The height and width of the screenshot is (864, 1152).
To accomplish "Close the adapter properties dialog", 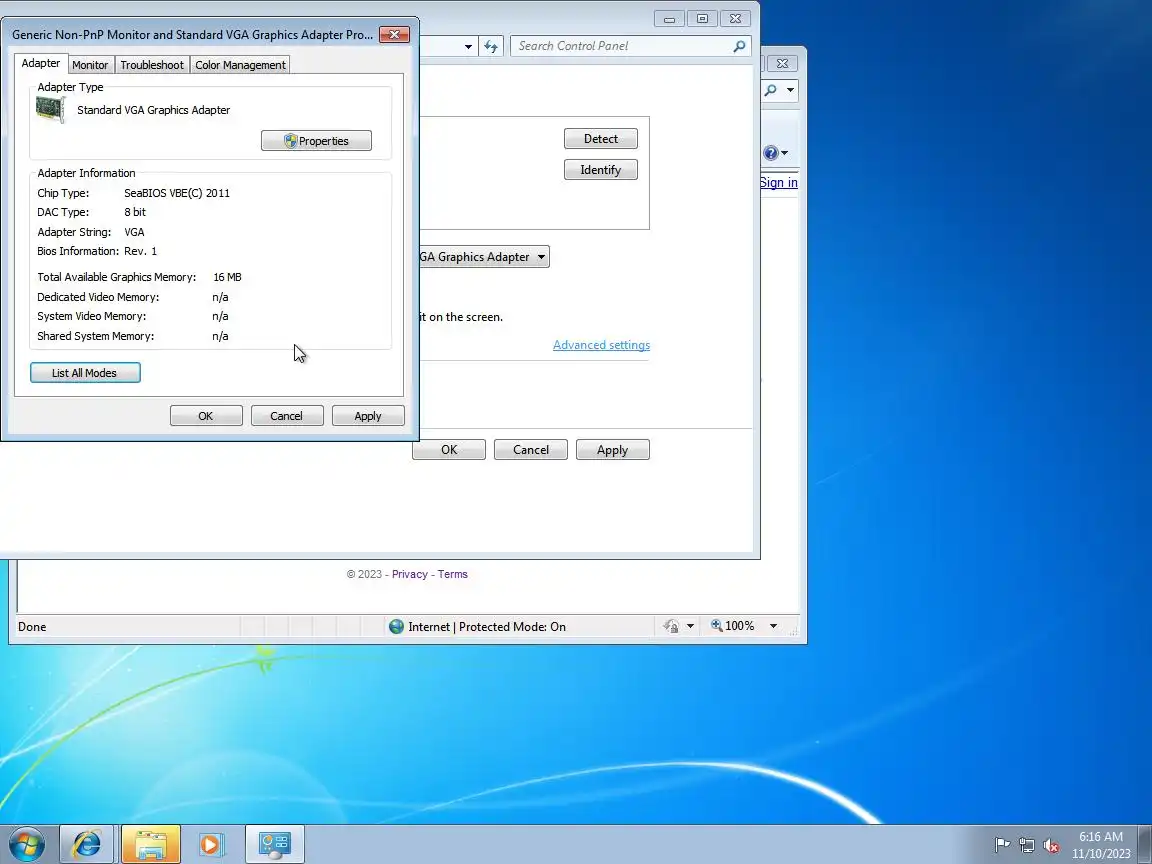I will pos(395,35).
